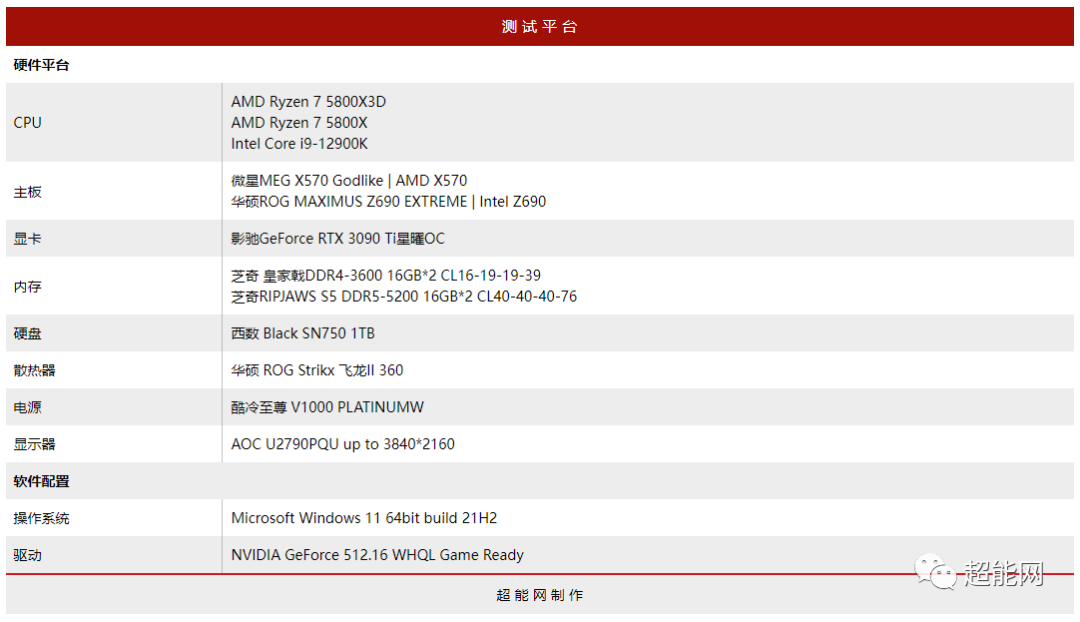Viewport: 1080px width, 622px height.
Task: Click the 软件配置 section heading
Action: click(x=41, y=481)
